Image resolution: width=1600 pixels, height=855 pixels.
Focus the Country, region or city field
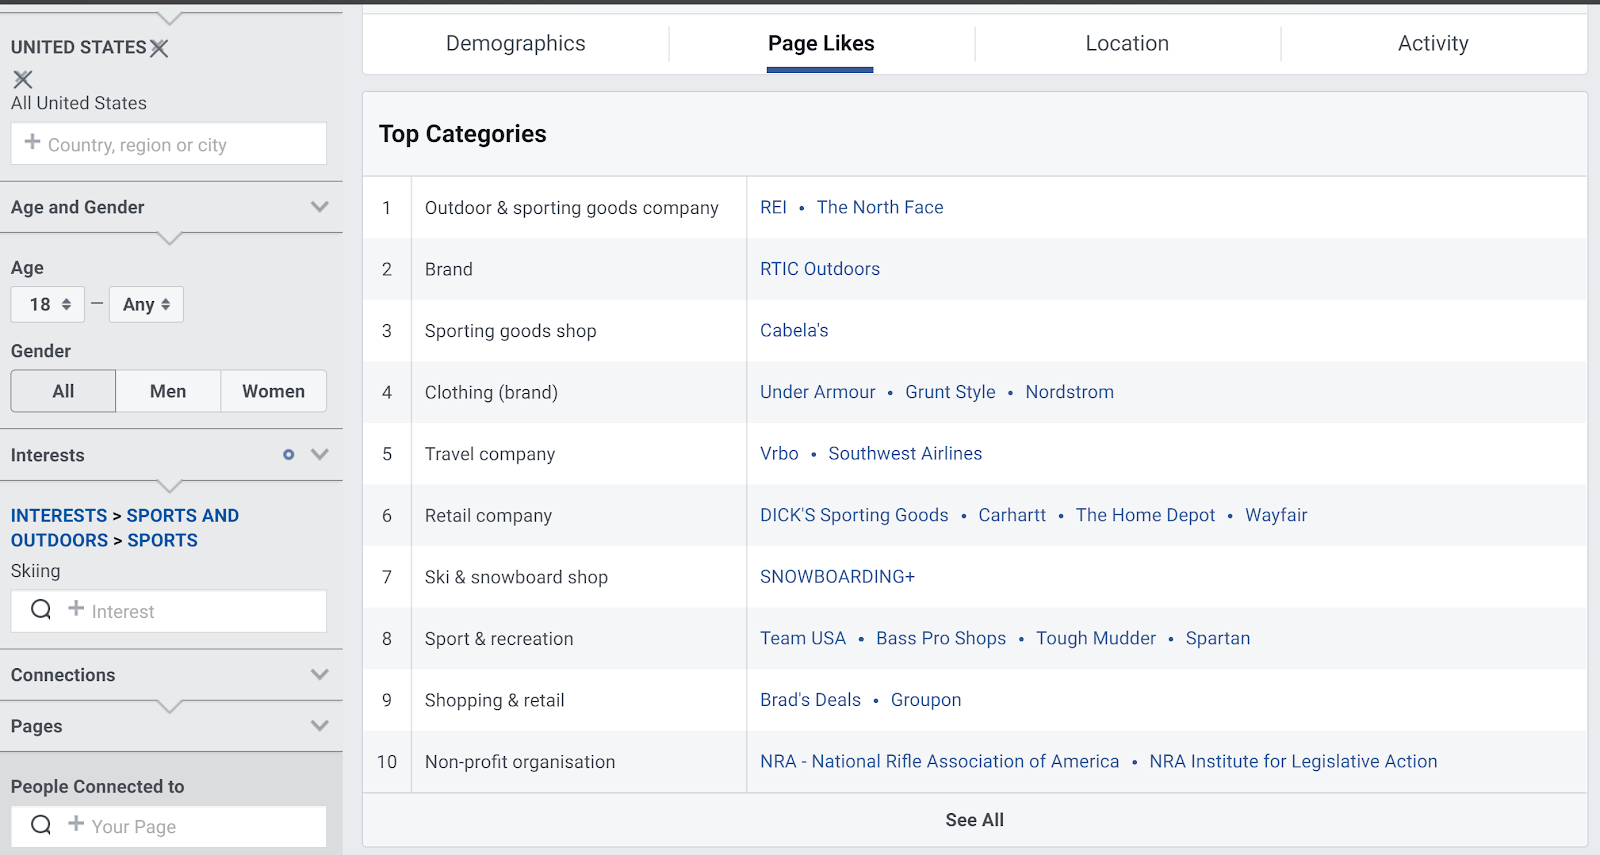pyautogui.click(x=180, y=145)
